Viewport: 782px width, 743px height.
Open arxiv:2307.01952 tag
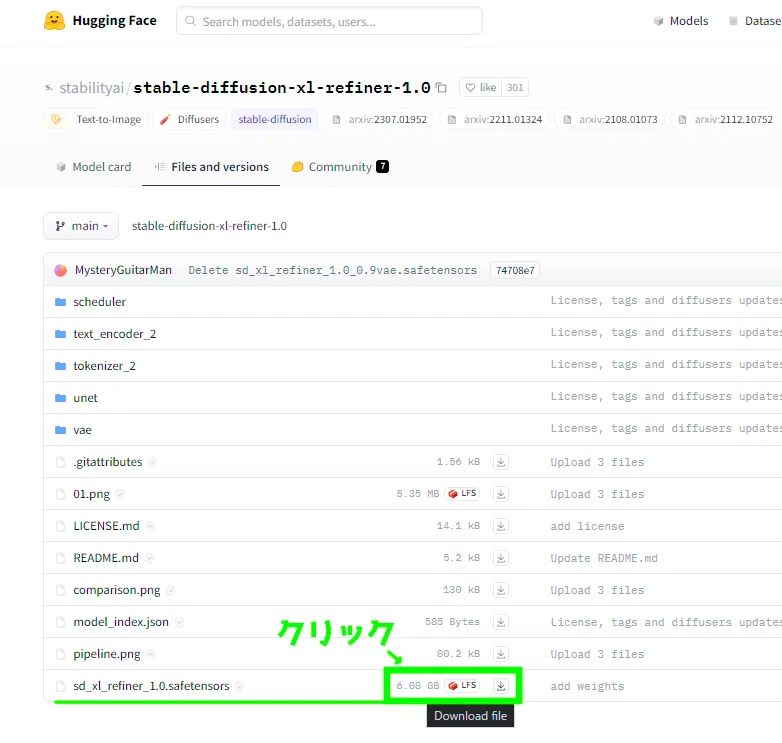click(380, 120)
